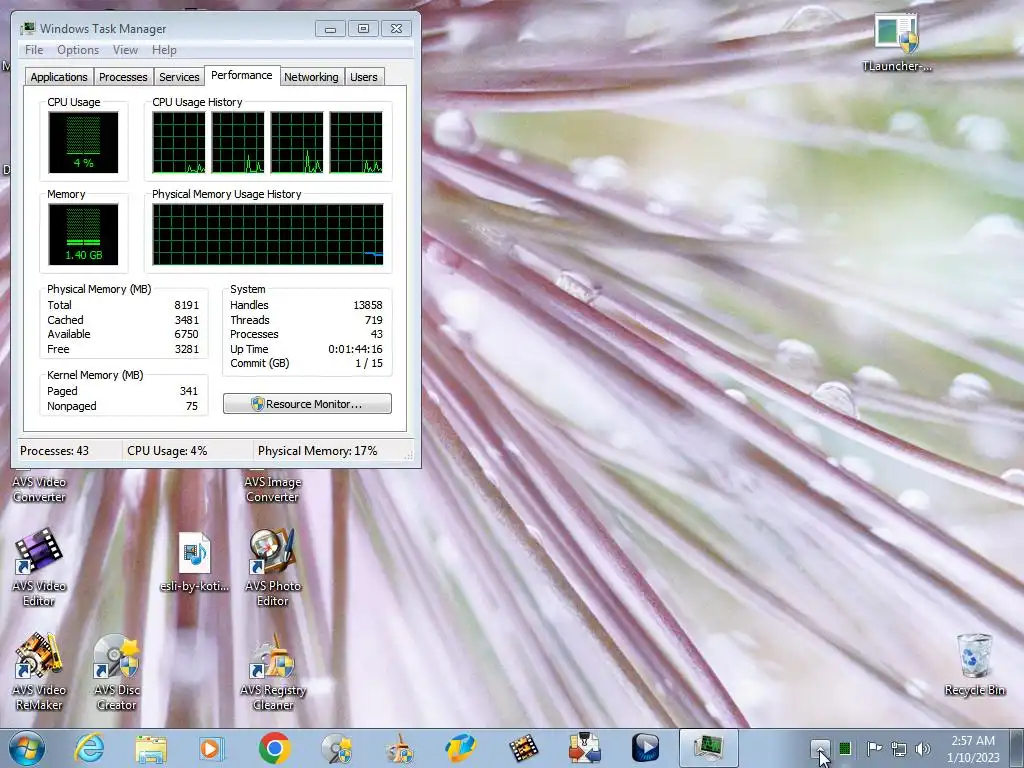Open the Options menu
The width and height of the screenshot is (1024, 768).
(78, 50)
